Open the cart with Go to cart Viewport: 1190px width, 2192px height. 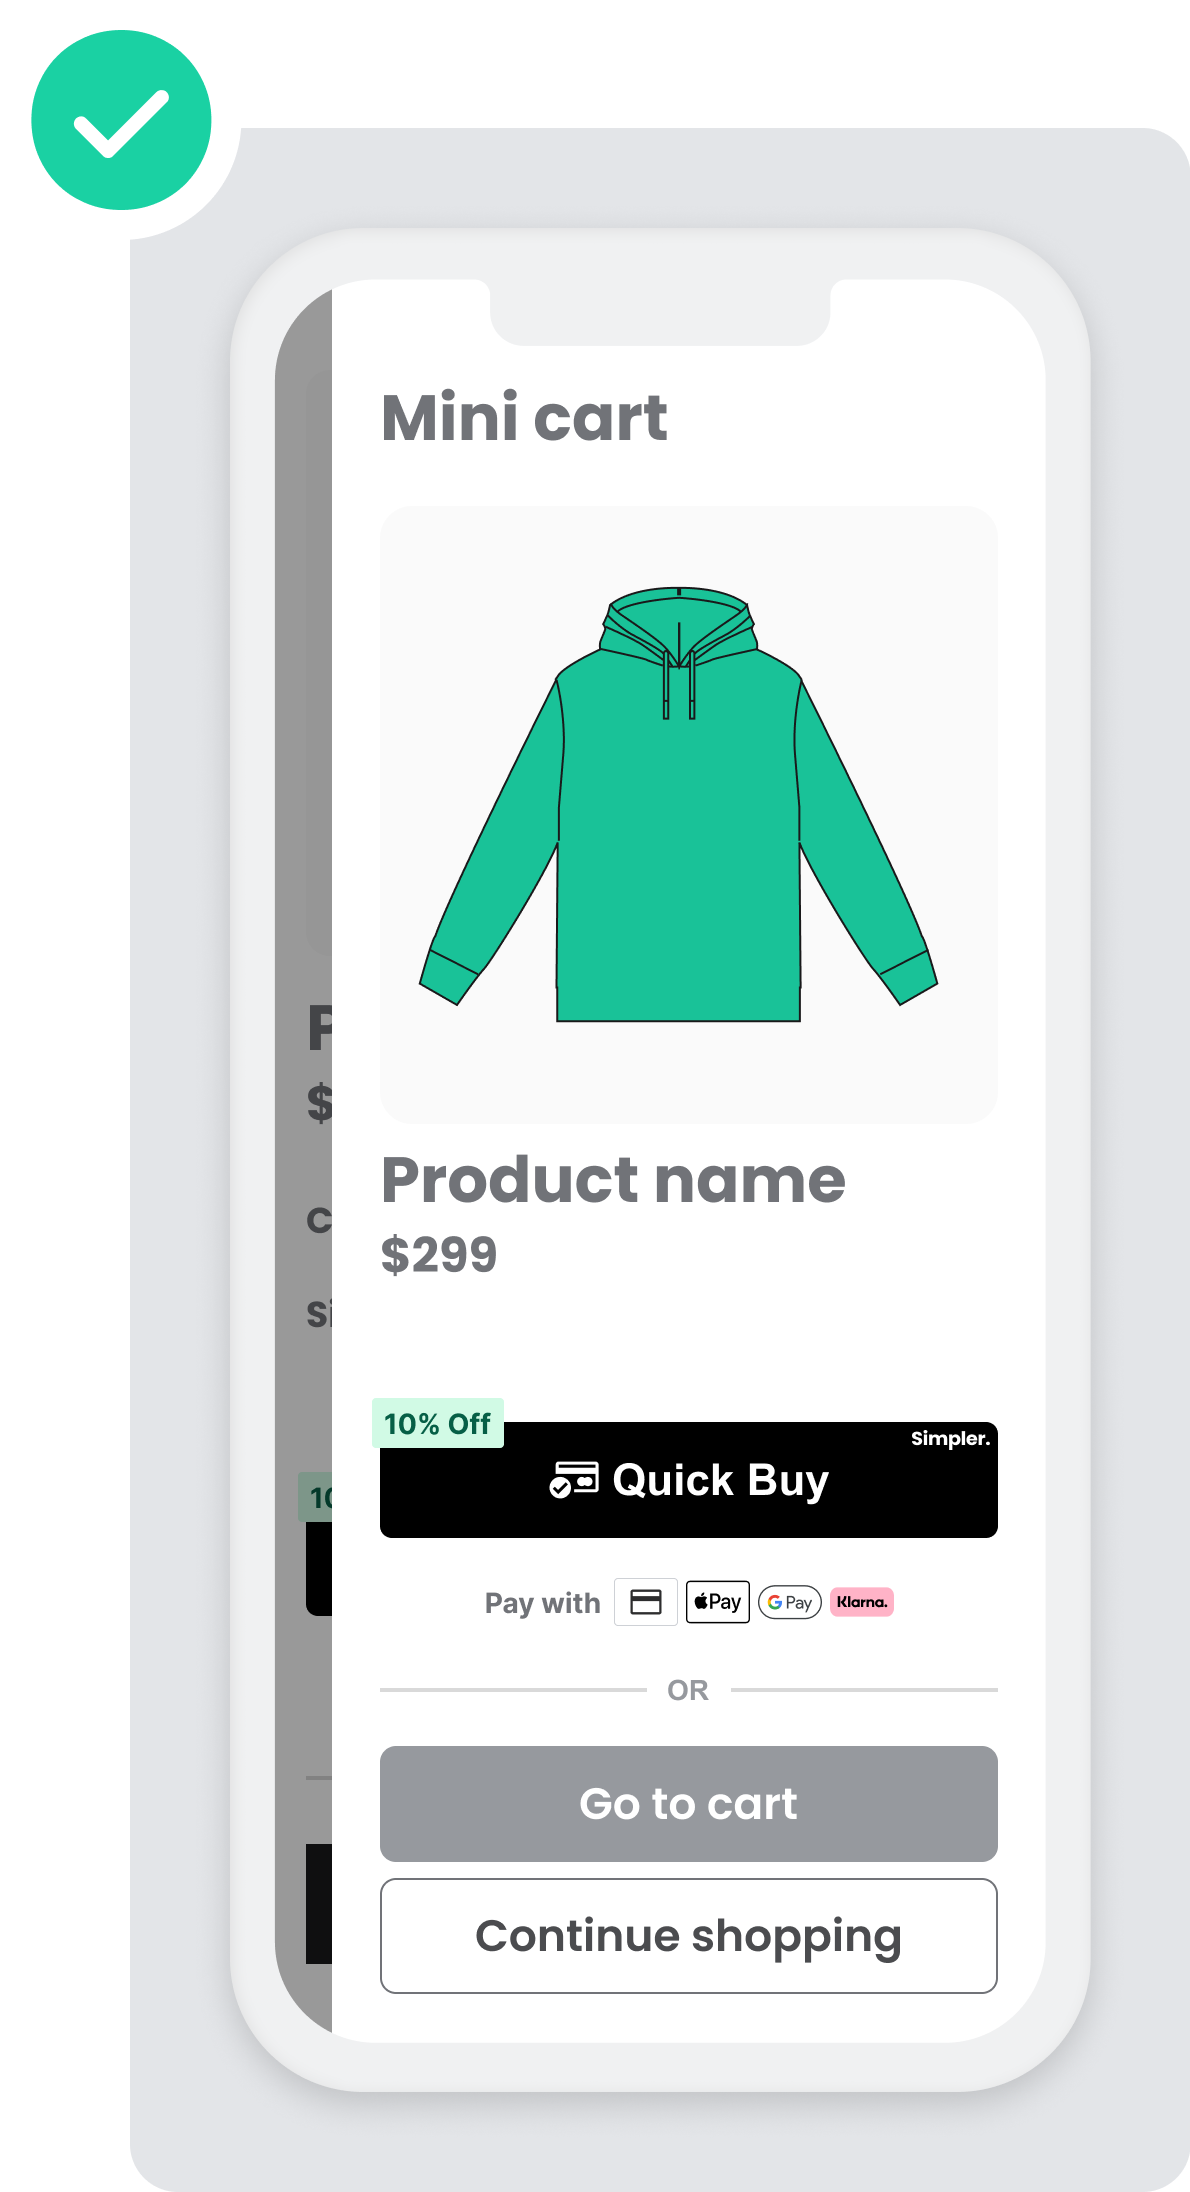[x=689, y=1804]
